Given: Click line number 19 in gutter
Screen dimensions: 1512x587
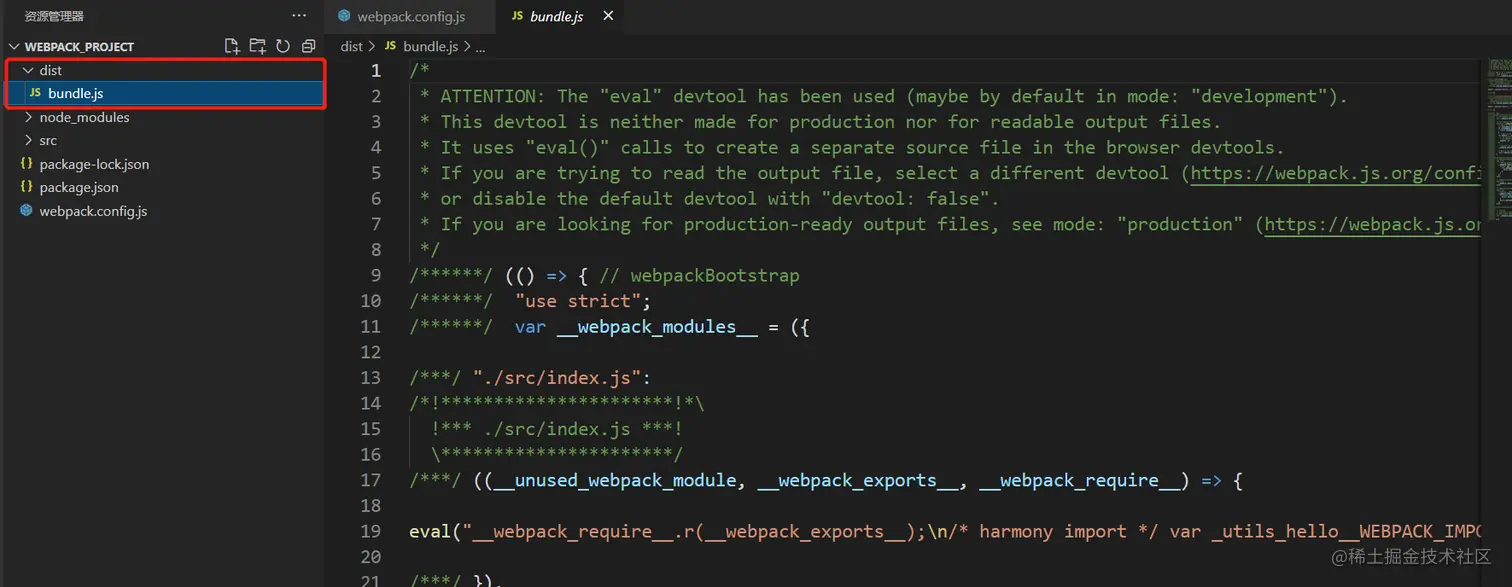Looking at the screenshot, I should (x=371, y=531).
